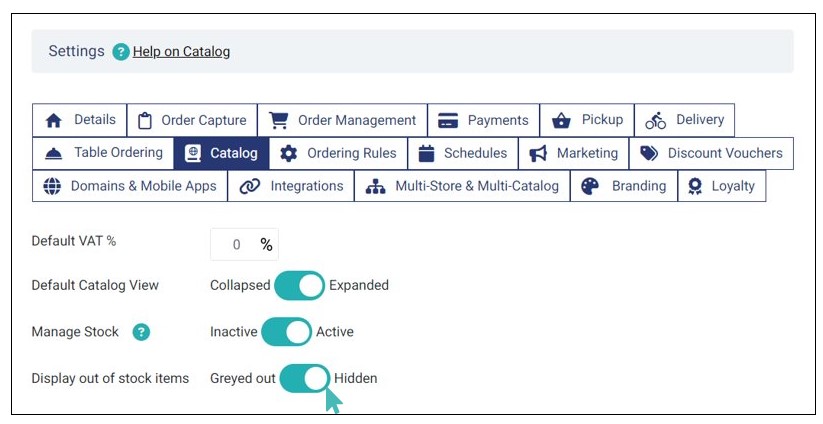823x424 pixels.
Task: Switch to the Schedules tab
Action: point(463,153)
